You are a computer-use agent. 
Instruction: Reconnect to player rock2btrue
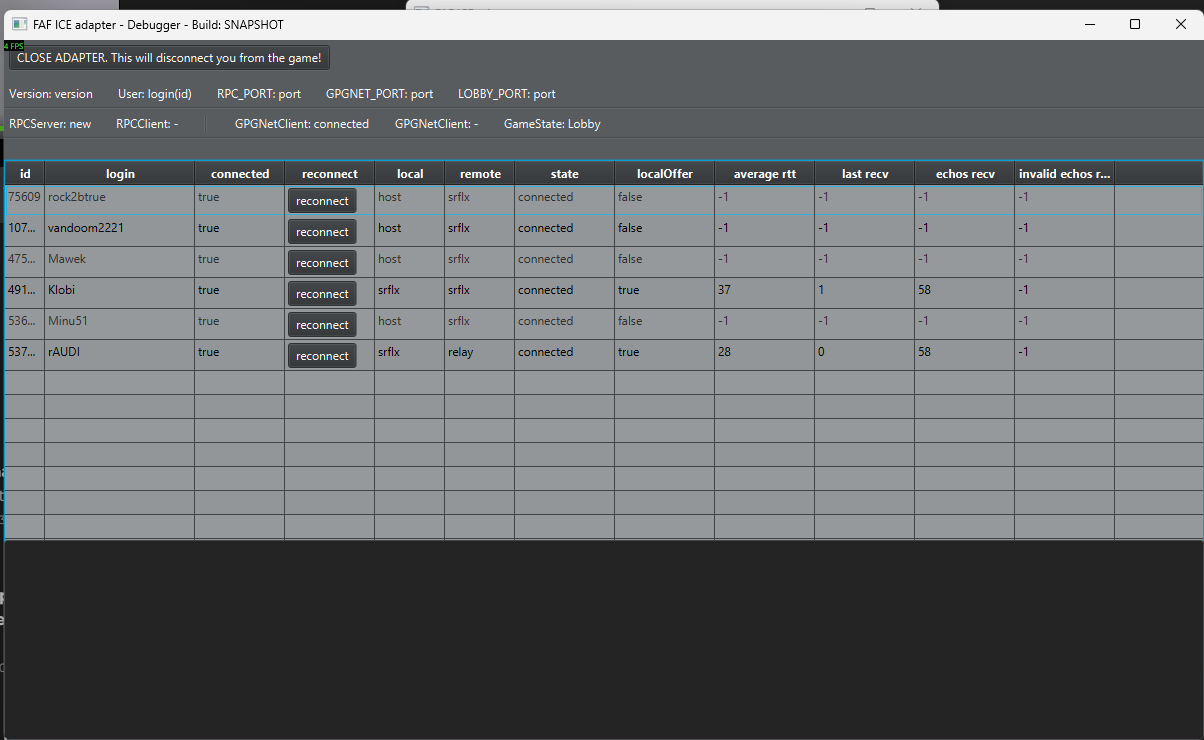click(x=322, y=201)
